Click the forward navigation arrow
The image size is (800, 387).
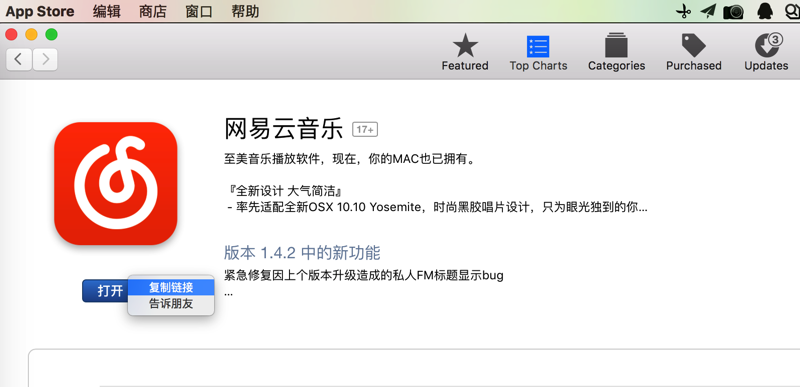tap(45, 60)
